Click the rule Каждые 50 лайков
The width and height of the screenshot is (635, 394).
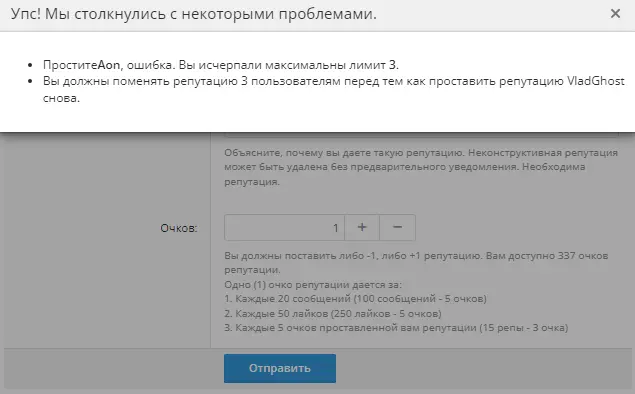point(333,313)
